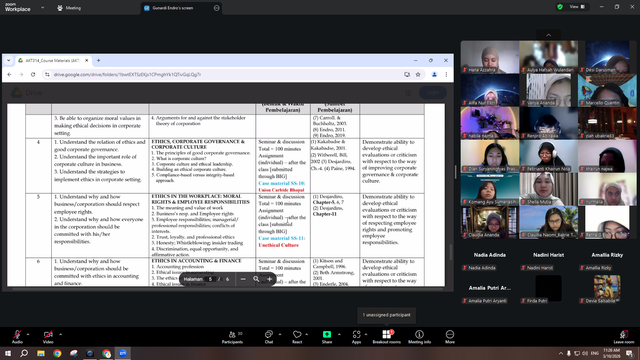Click the Halaman page number field

coord(210,279)
